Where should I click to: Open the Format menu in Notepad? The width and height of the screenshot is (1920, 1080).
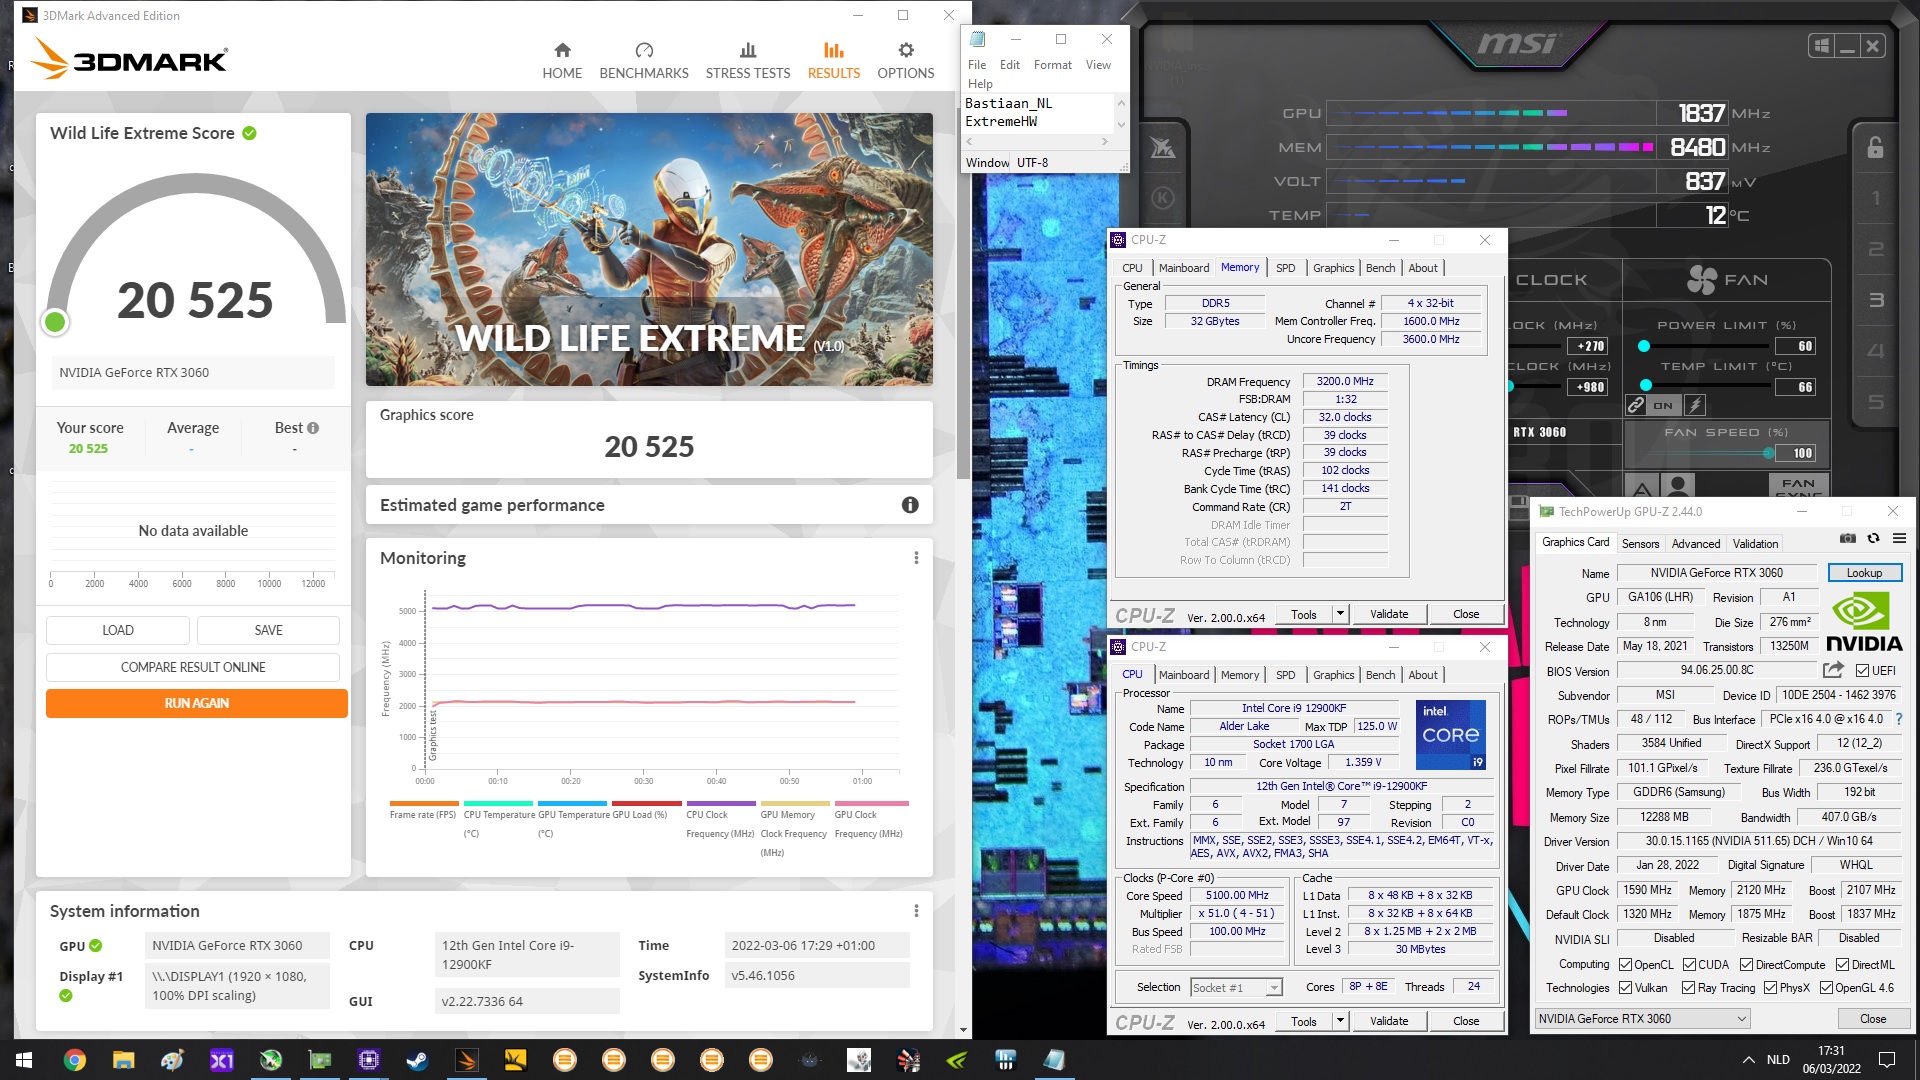(x=1052, y=65)
